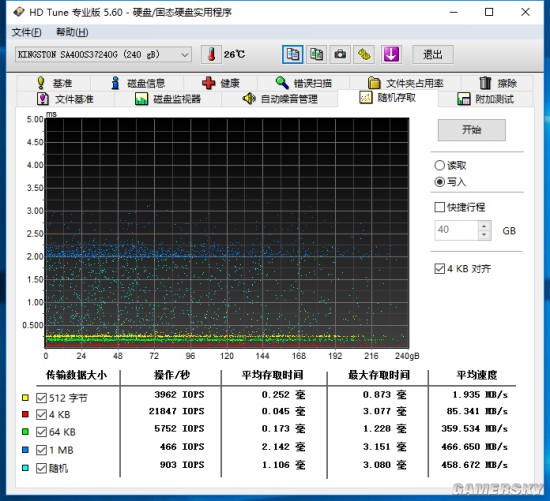Switch to the 磁盘监视器 tab
This screenshot has width=550, height=501.
coord(168,99)
